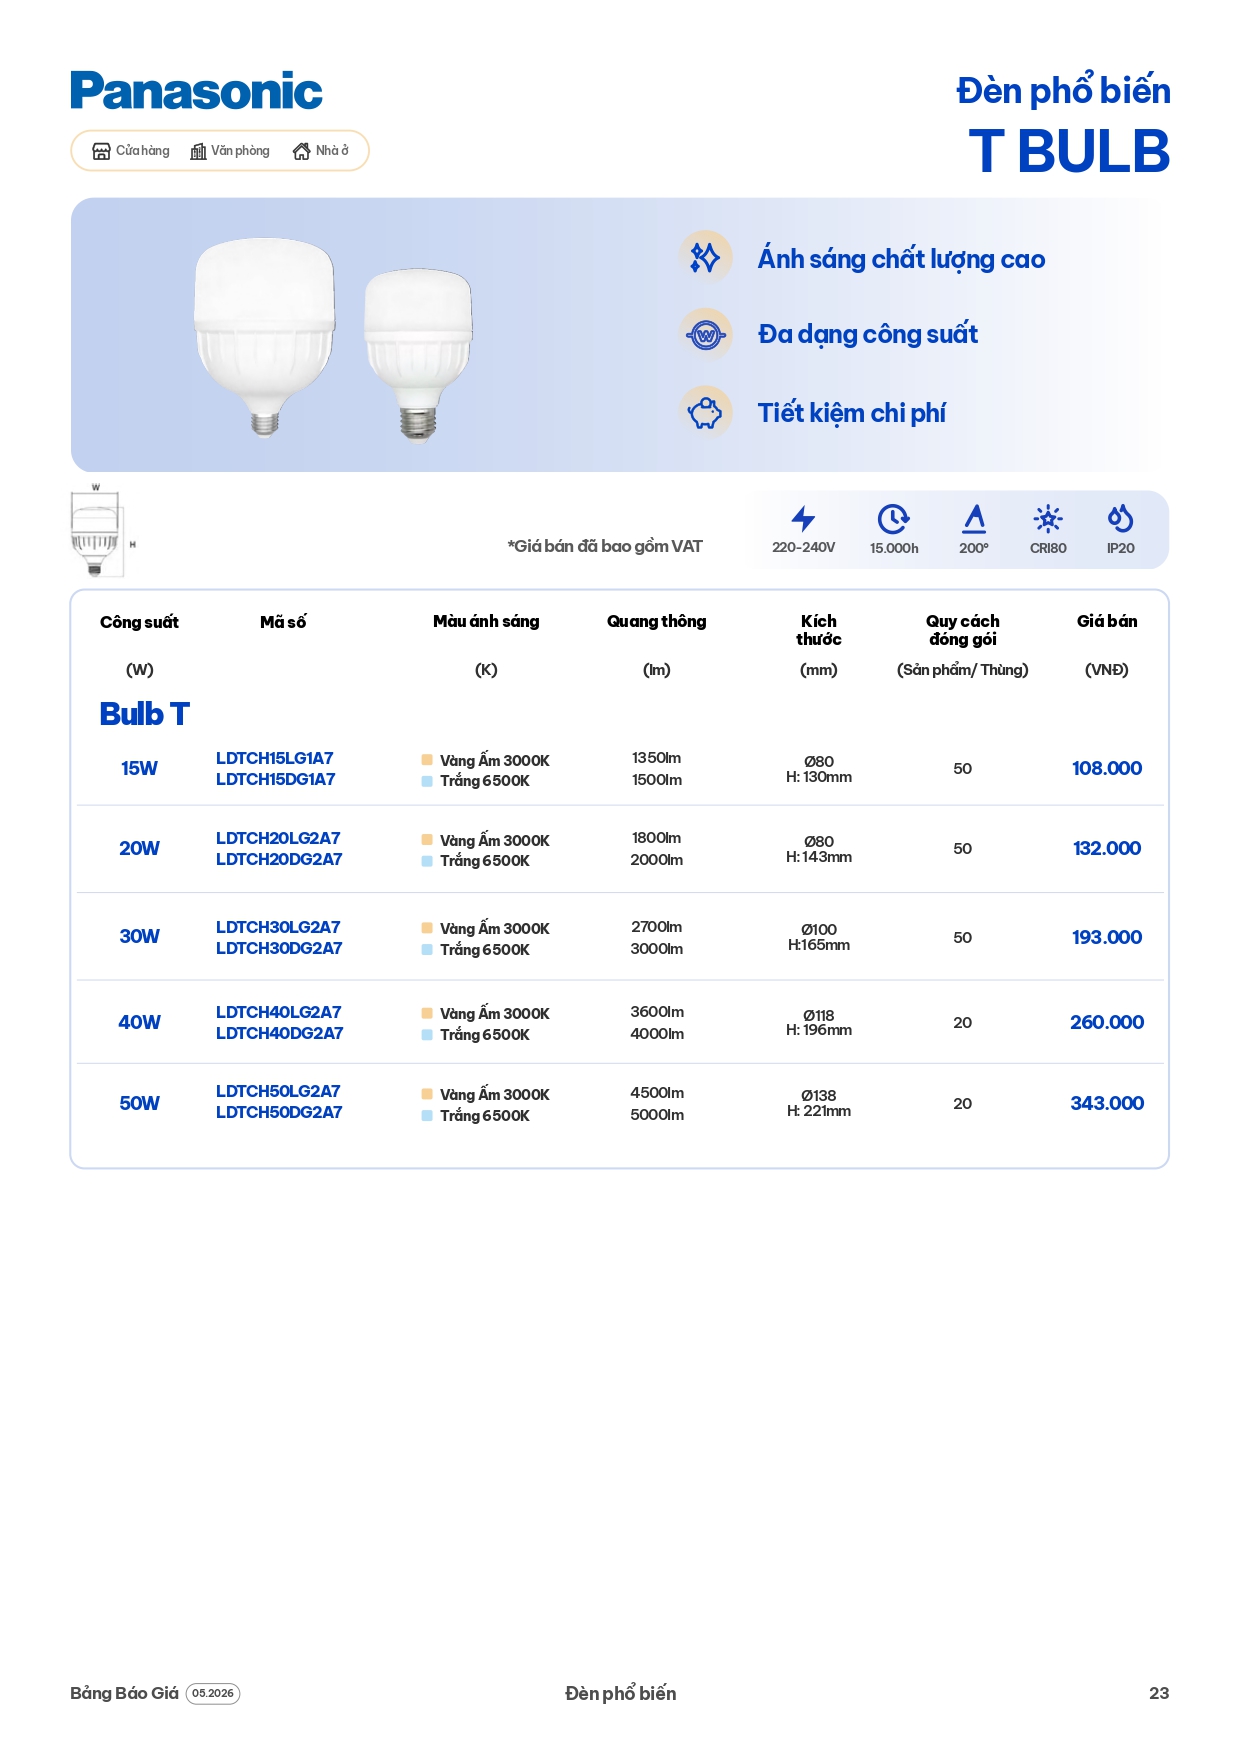Click the IP20 water drop icon
The width and height of the screenshot is (1241, 1754).
(1120, 518)
